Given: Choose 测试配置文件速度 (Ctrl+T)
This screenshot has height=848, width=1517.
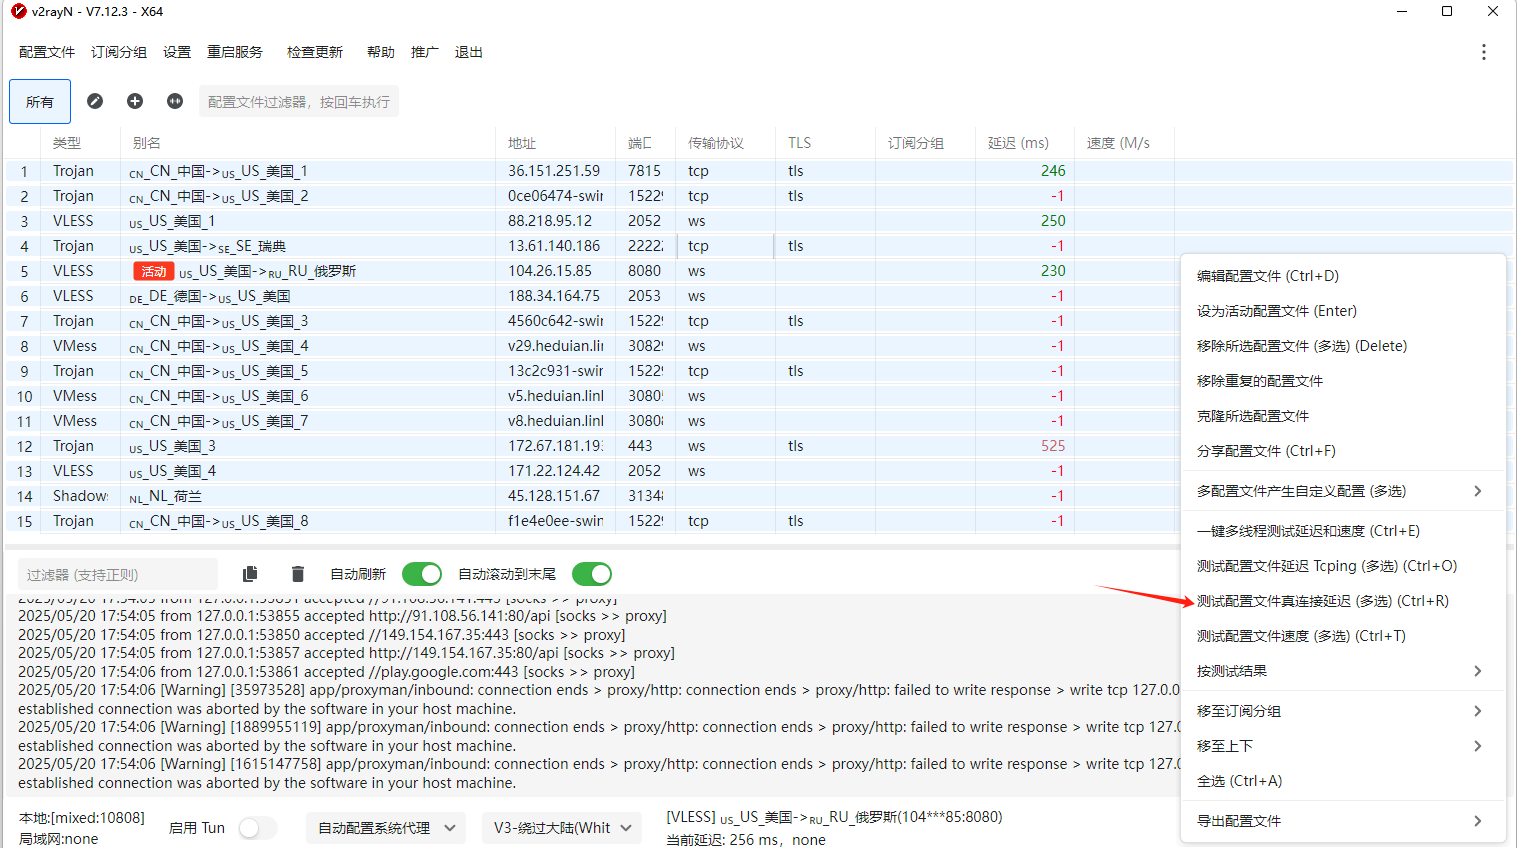Looking at the screenshot, I should click(1344, 636).
